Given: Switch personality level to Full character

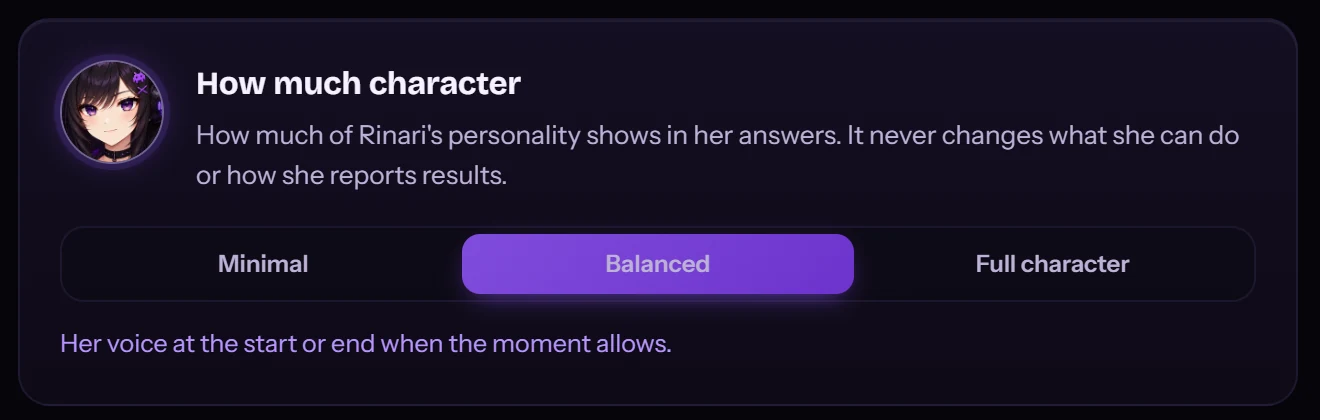Looking at the screenshot, I should pos(1052,264).
